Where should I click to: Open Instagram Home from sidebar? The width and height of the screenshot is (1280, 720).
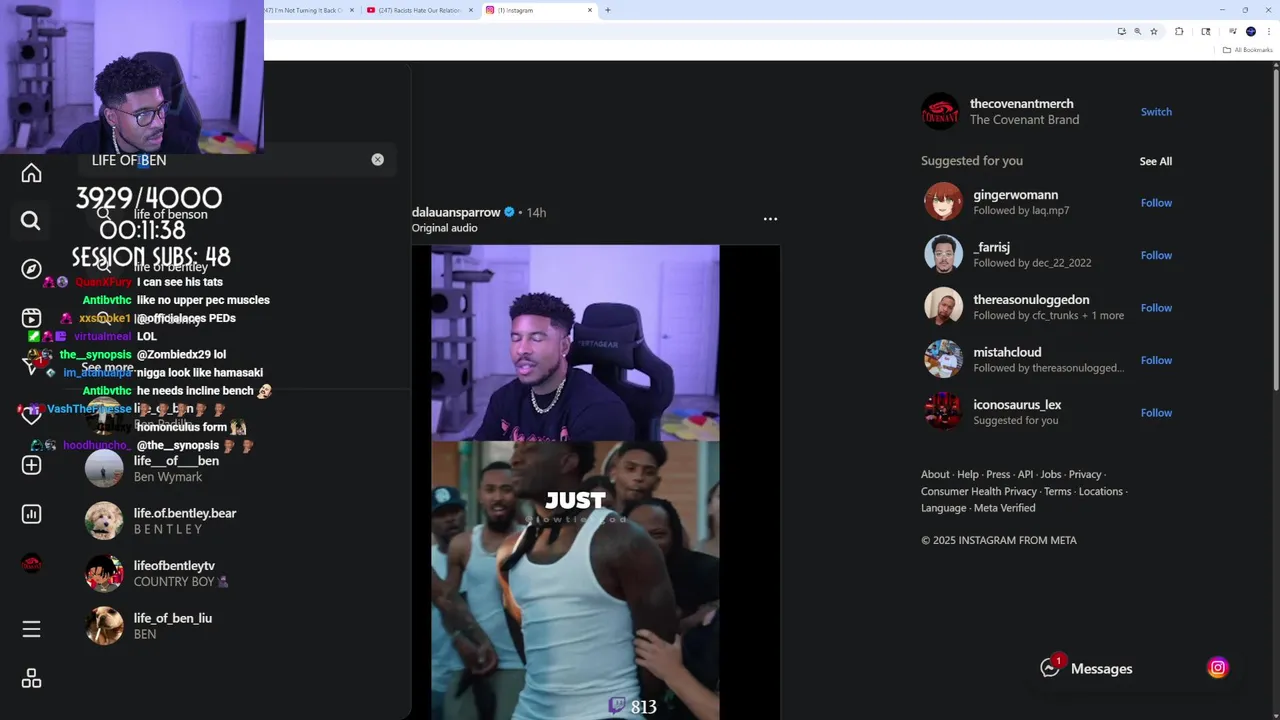pyautogui.click(x=31, y=173)
